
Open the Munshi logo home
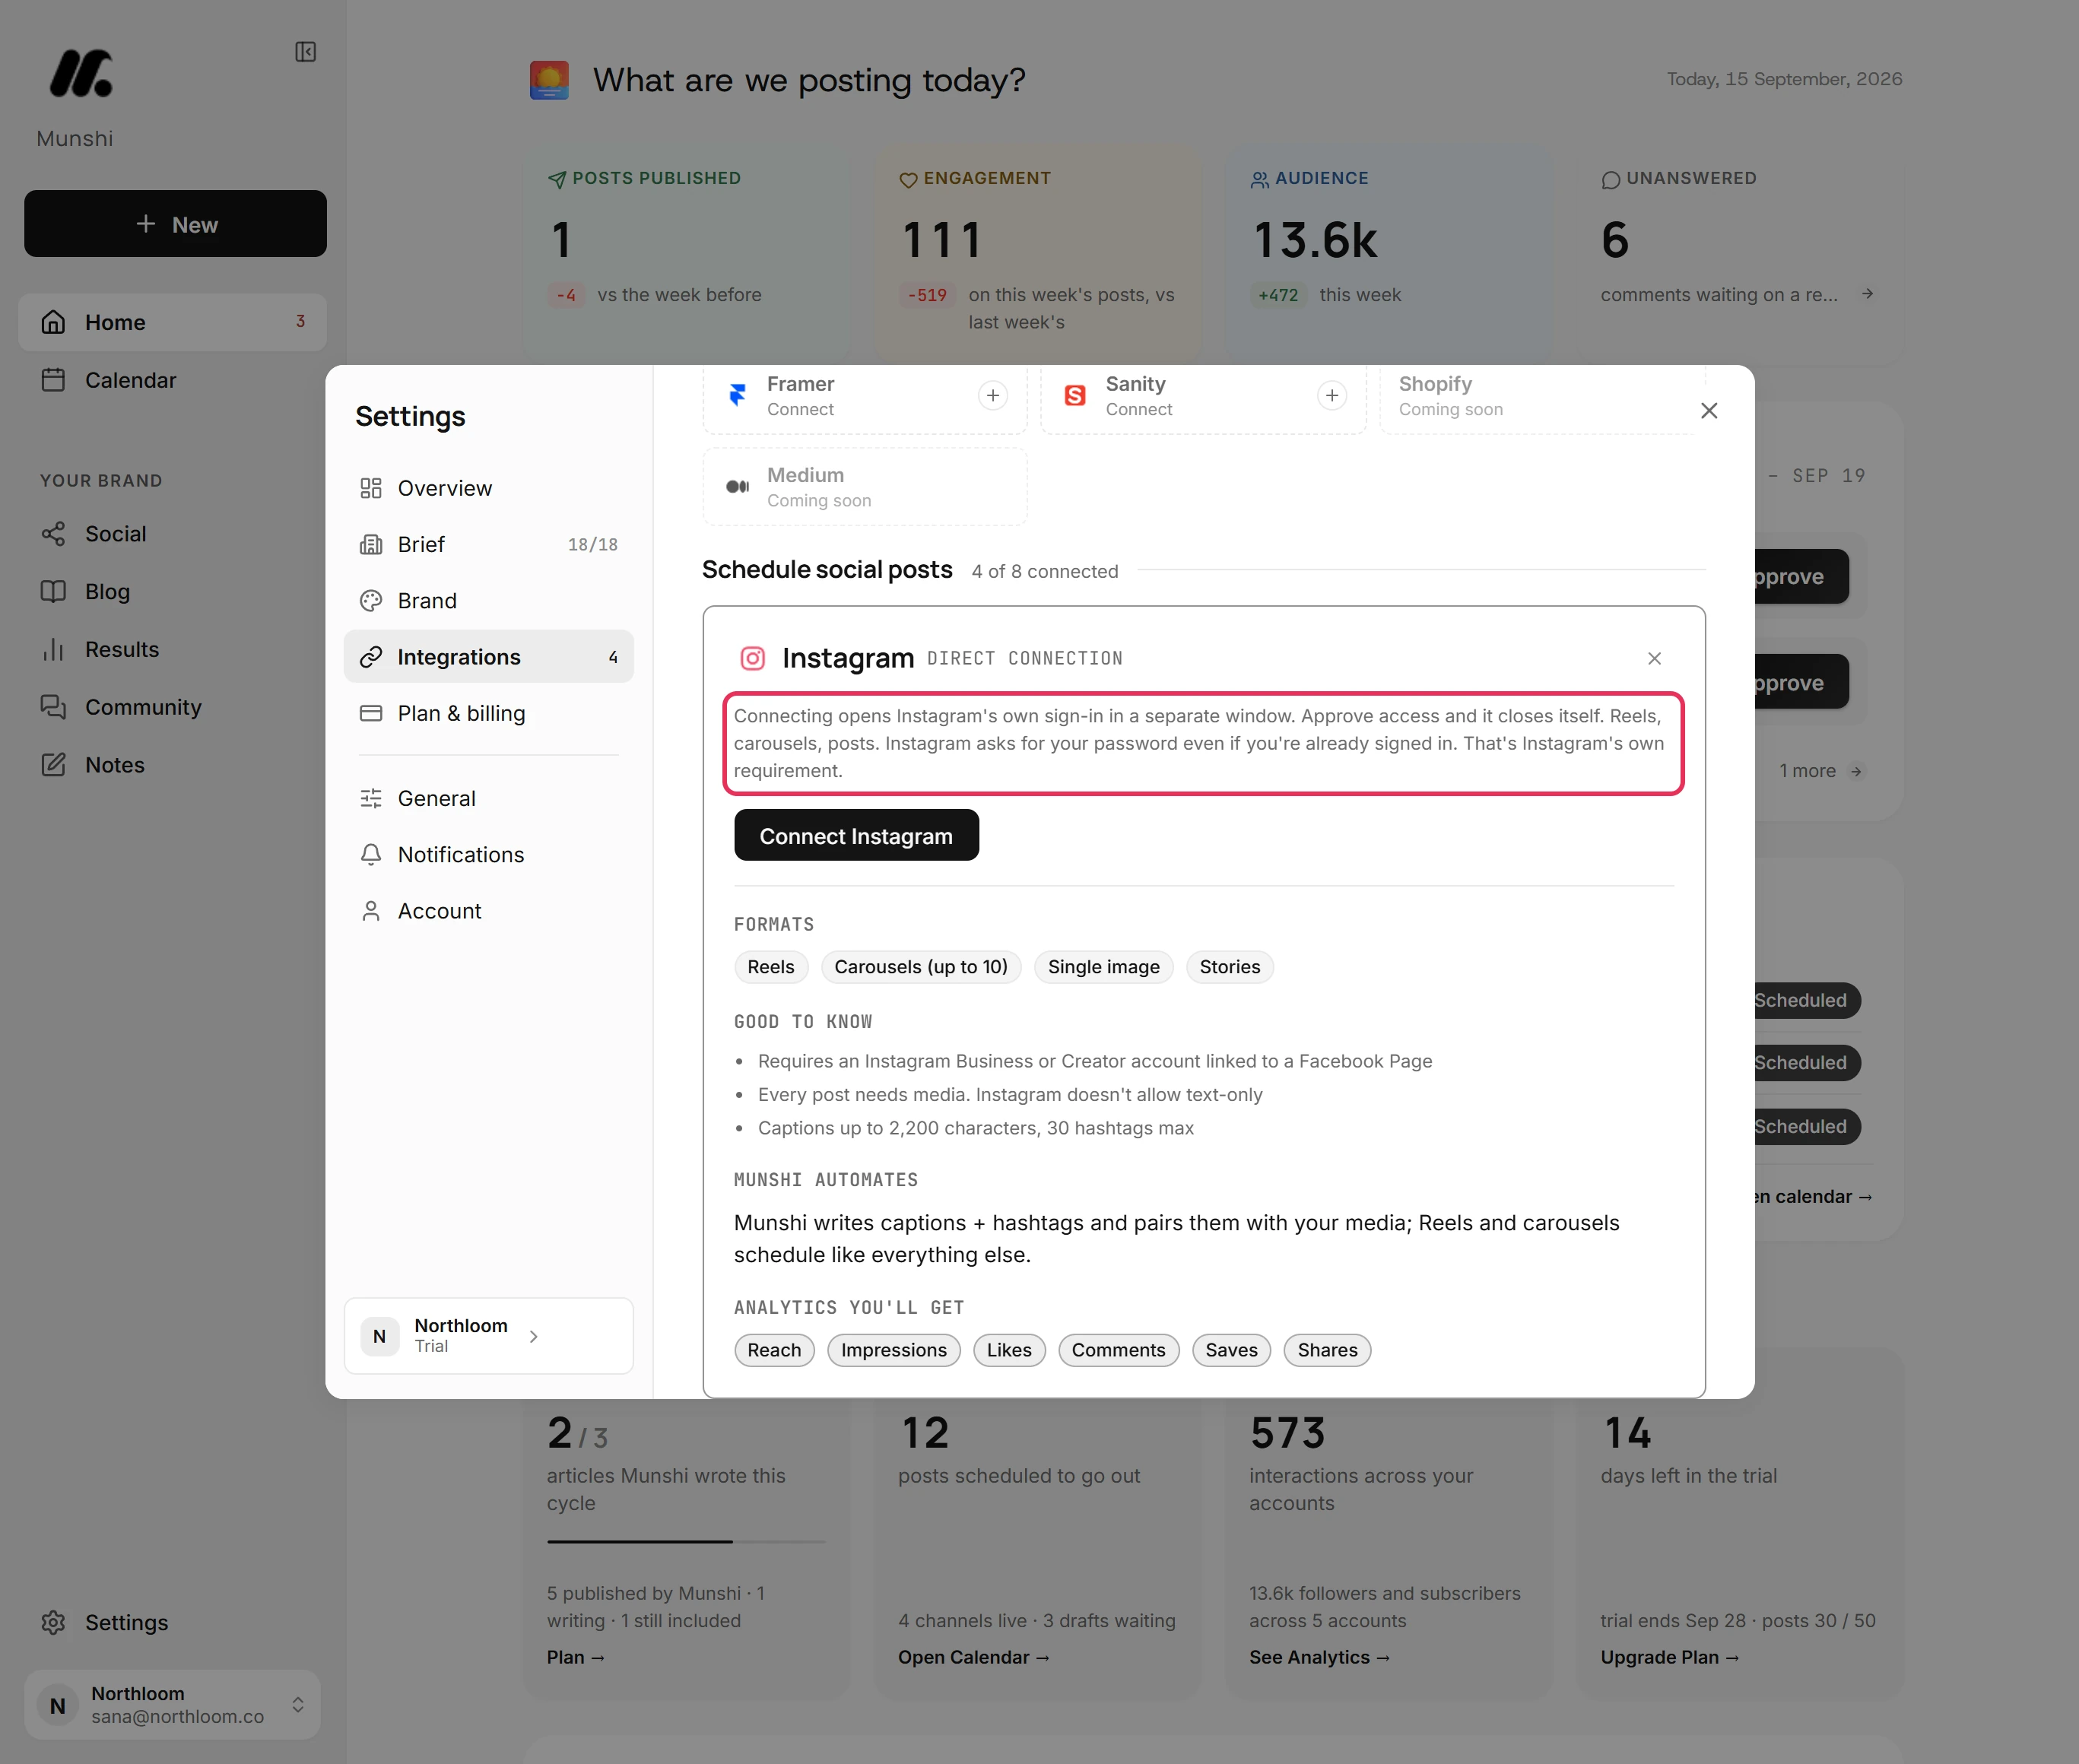coord(80,74)
